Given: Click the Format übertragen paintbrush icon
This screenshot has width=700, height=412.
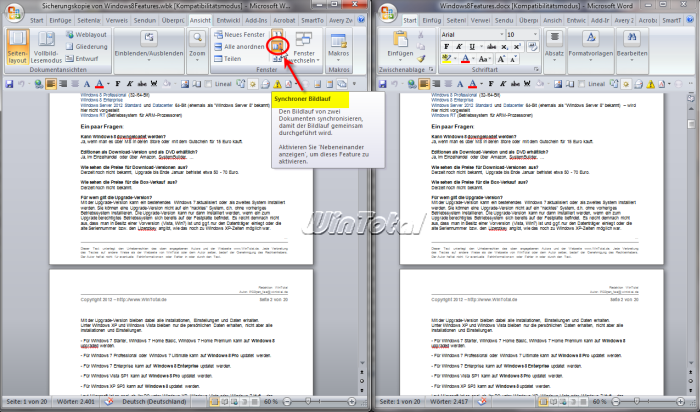Looking at the screenshot, I should click(x=421, y=58).
